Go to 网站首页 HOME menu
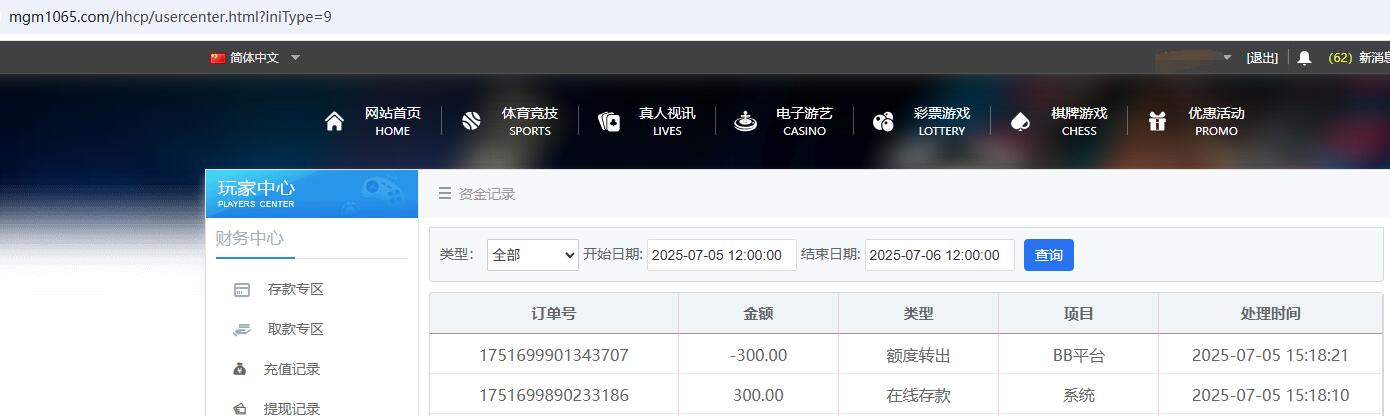The width and height of the screenshot is (1390, 416). (x=392, y=121)
